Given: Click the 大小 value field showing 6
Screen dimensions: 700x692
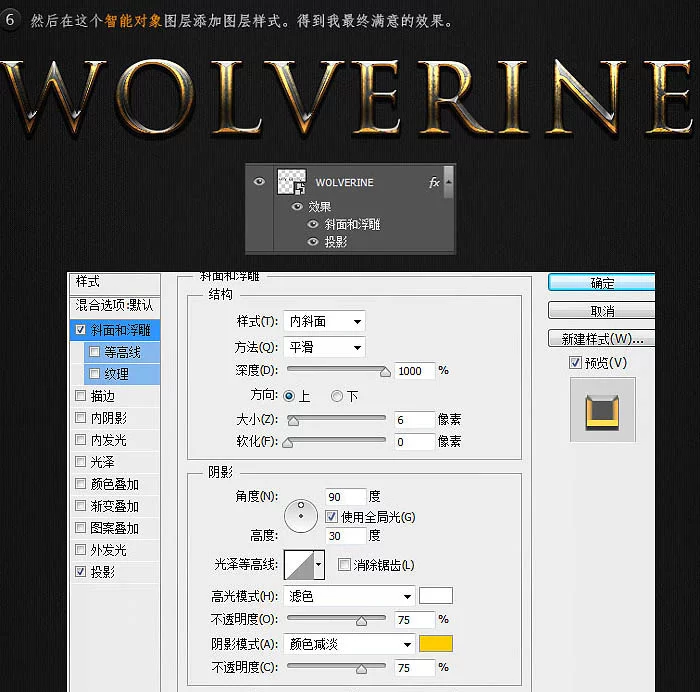Looking at the screenshot, I should click(414, 419).
